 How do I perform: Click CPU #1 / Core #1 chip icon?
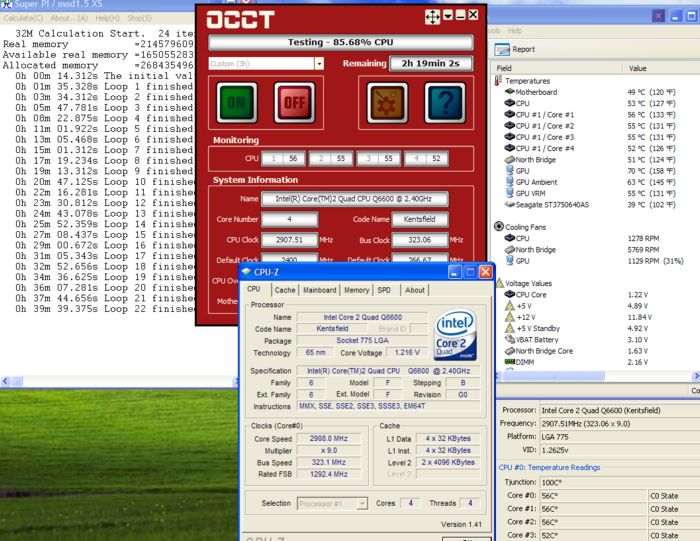coord(510,114)
